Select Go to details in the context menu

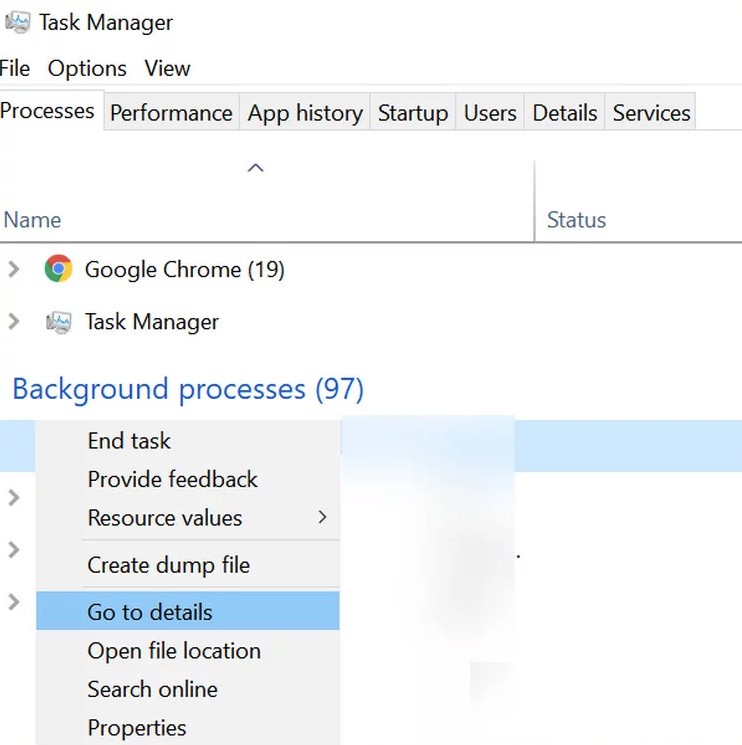(x=150, y=612)
